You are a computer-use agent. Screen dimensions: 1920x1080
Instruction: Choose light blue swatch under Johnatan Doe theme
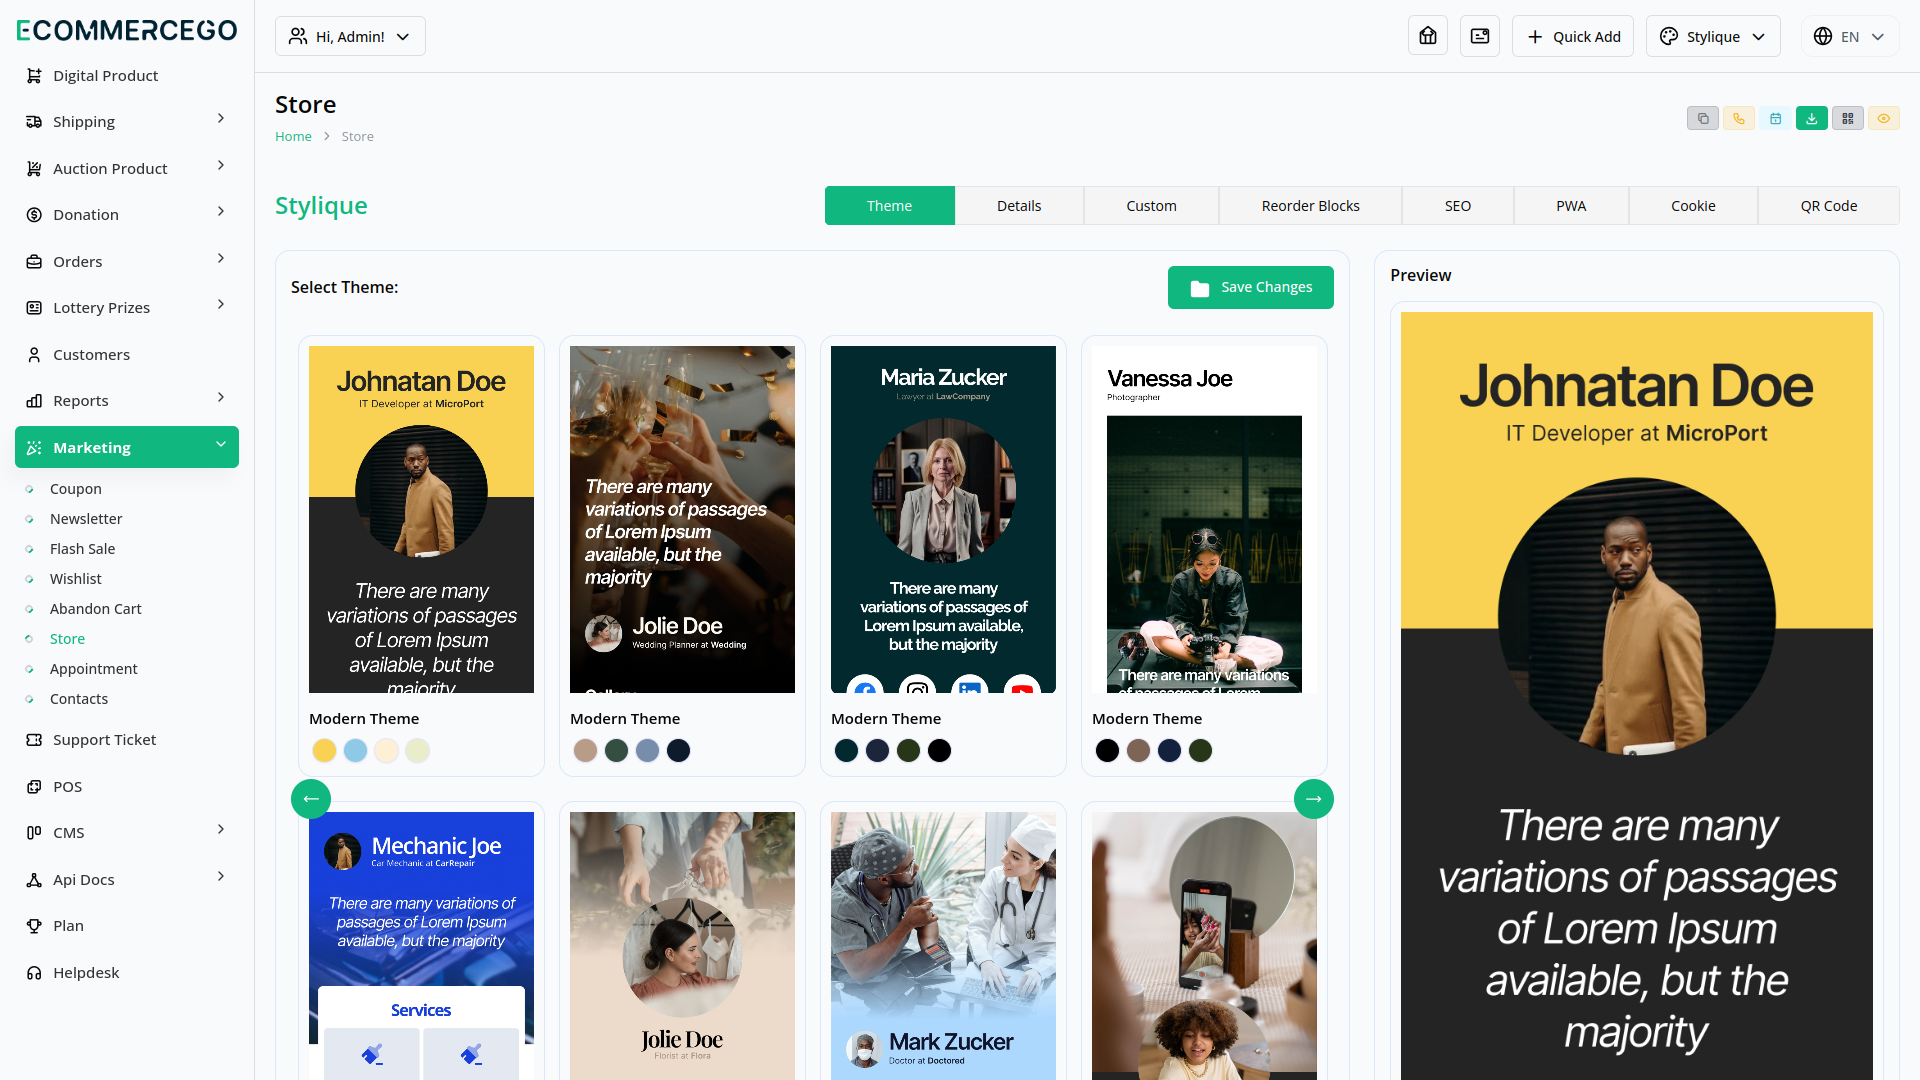(x=355, y=750)
